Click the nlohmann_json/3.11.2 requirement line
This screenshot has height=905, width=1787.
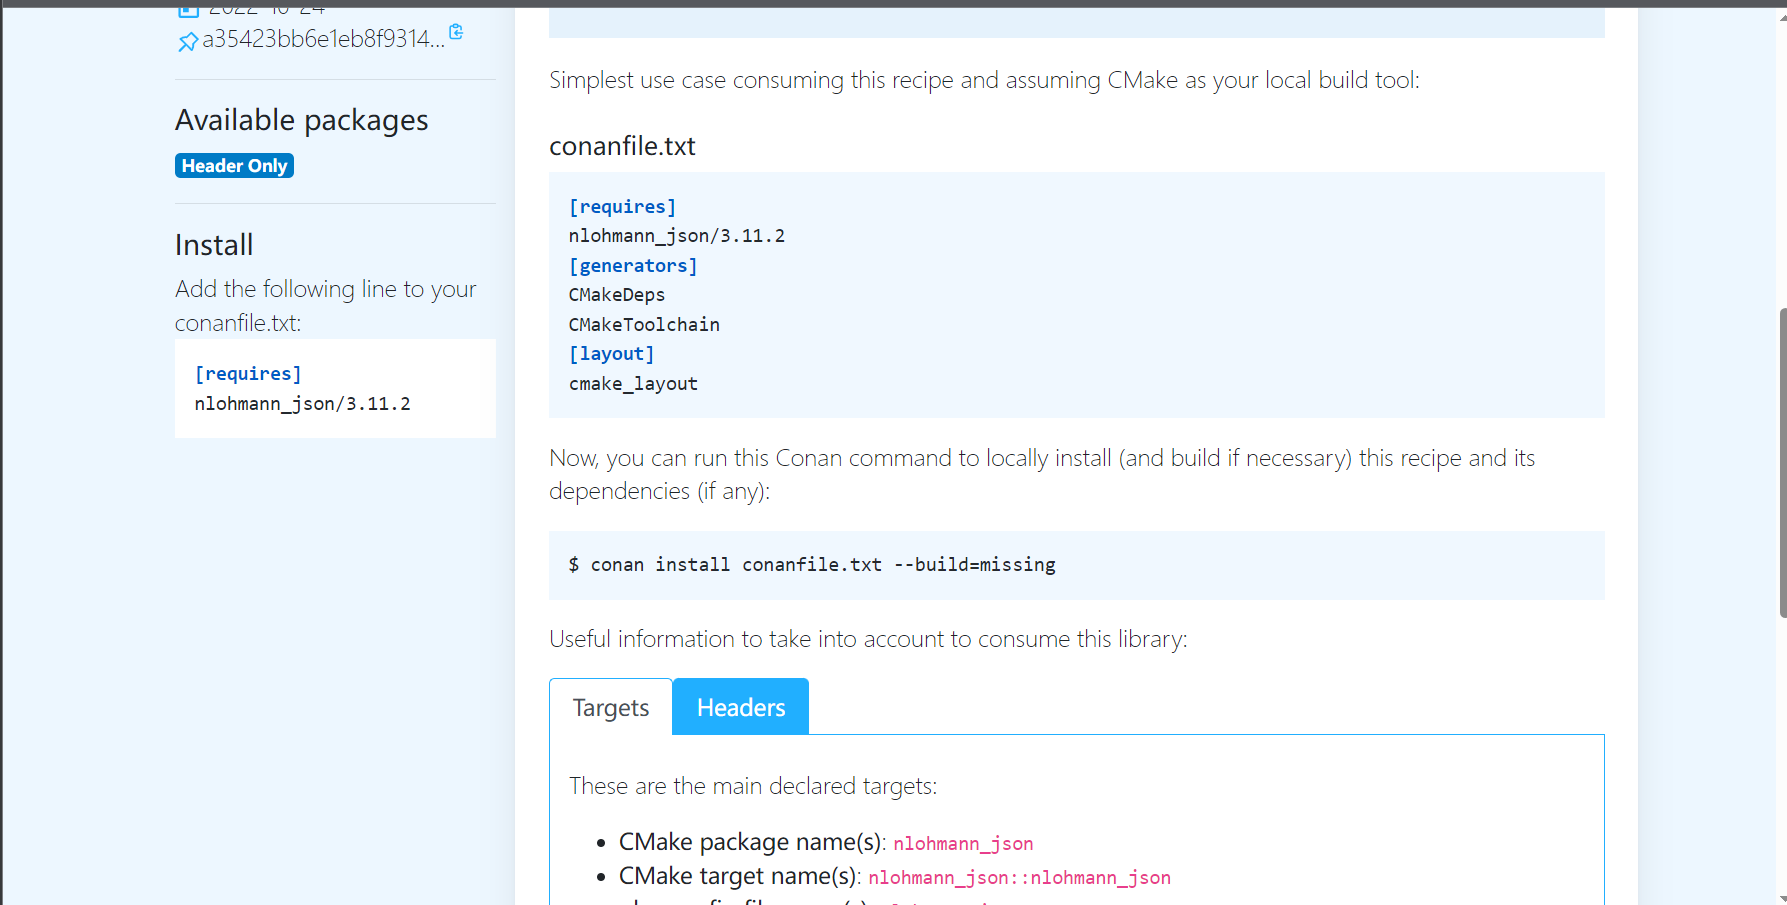tap(676, 235)
